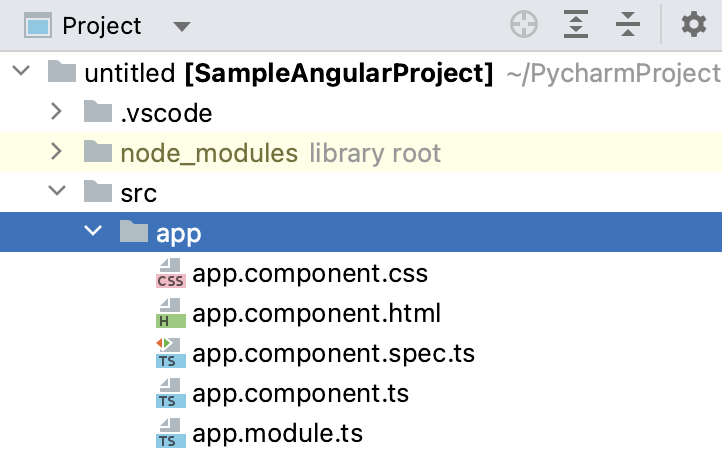Select app.component.ts in the tree
Viewport: 722px width, 460px height.
coord(300,393)
